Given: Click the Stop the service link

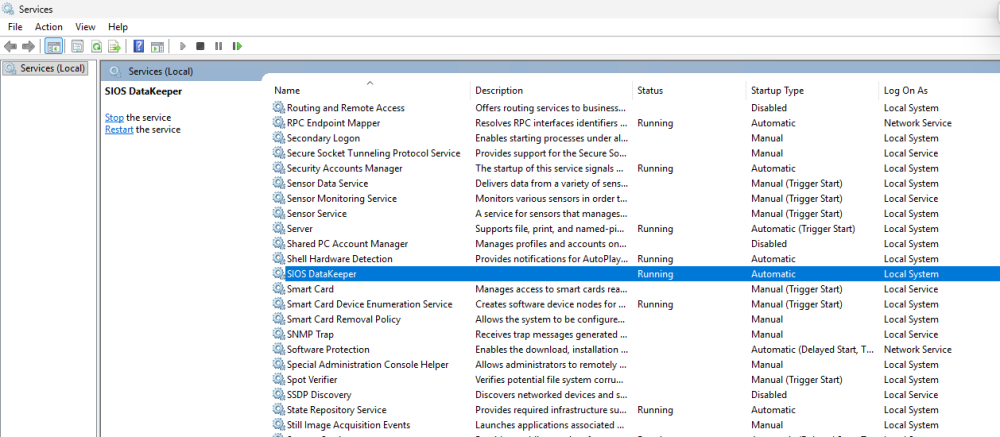Looking at the screenshot, I should [114, 117].
